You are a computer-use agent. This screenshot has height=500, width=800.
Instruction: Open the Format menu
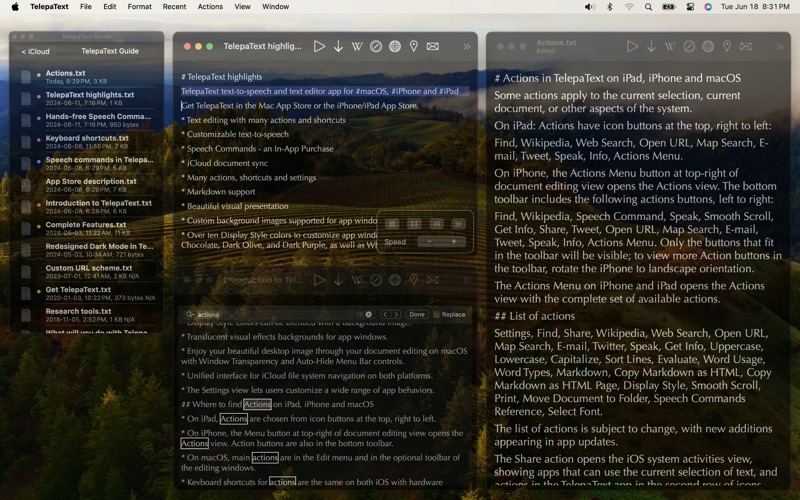tap(139, 7)
